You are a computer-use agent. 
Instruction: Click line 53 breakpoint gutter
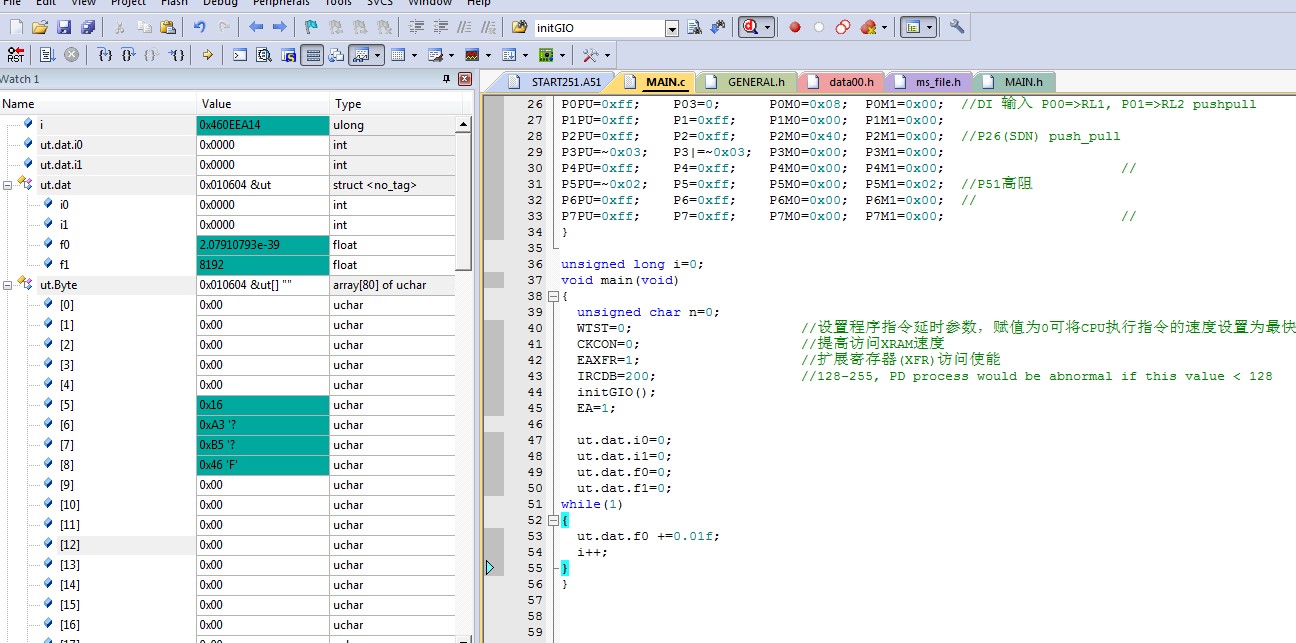pos(493,536)
